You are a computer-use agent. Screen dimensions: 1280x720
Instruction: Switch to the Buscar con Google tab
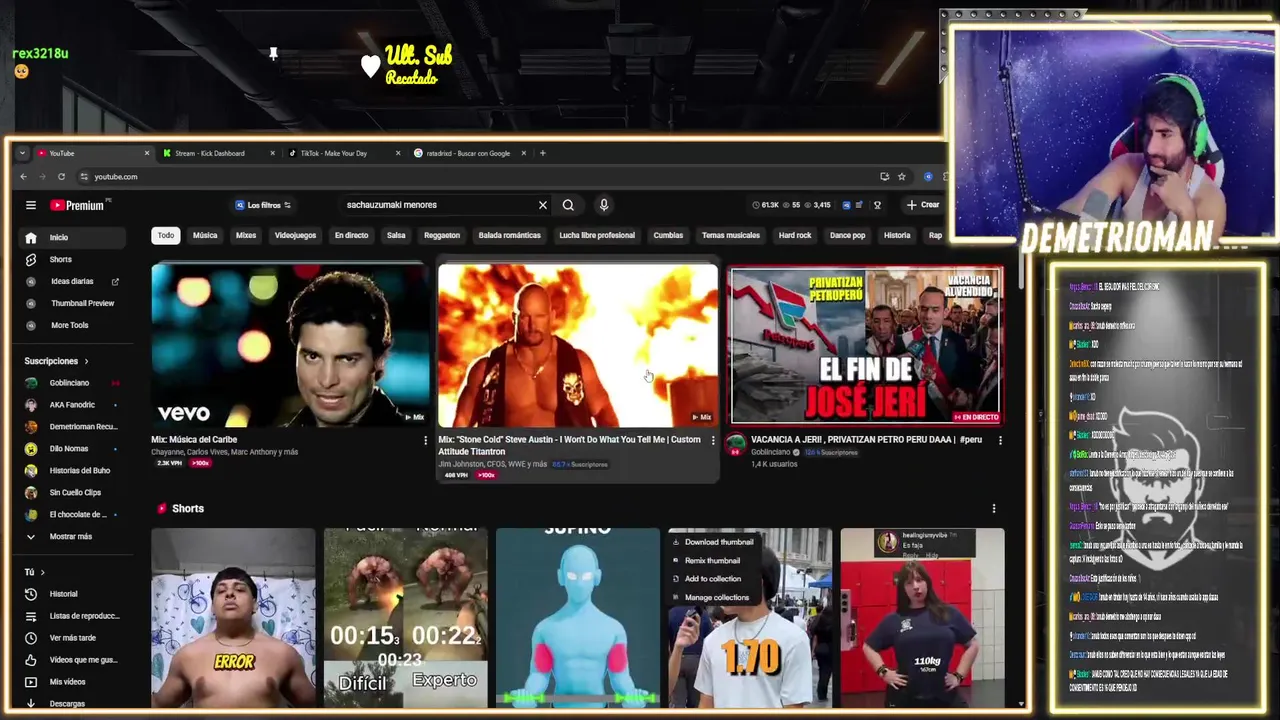point(467,153)
